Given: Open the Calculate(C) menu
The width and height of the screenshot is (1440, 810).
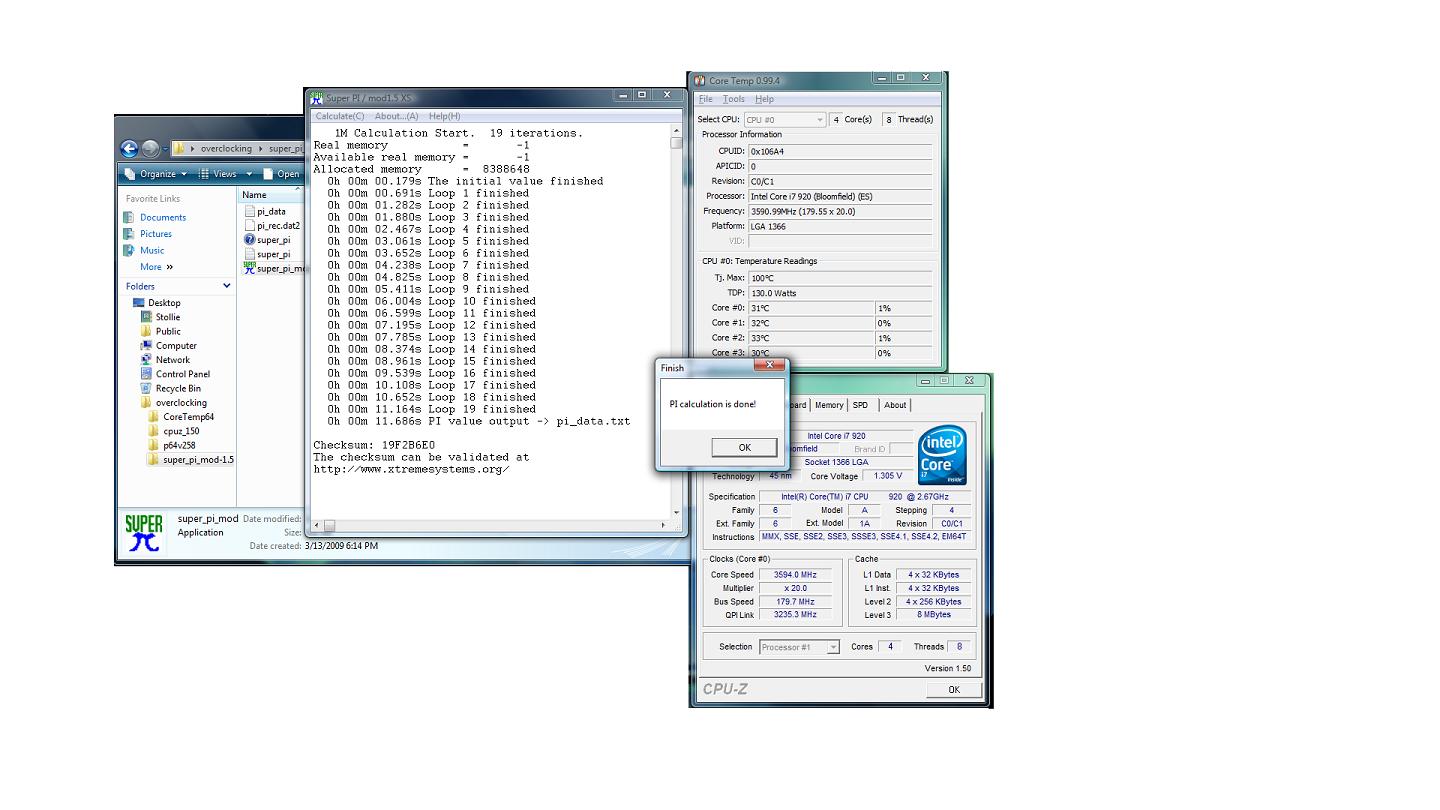Looking at the screenshot, I should pos(340,116).
